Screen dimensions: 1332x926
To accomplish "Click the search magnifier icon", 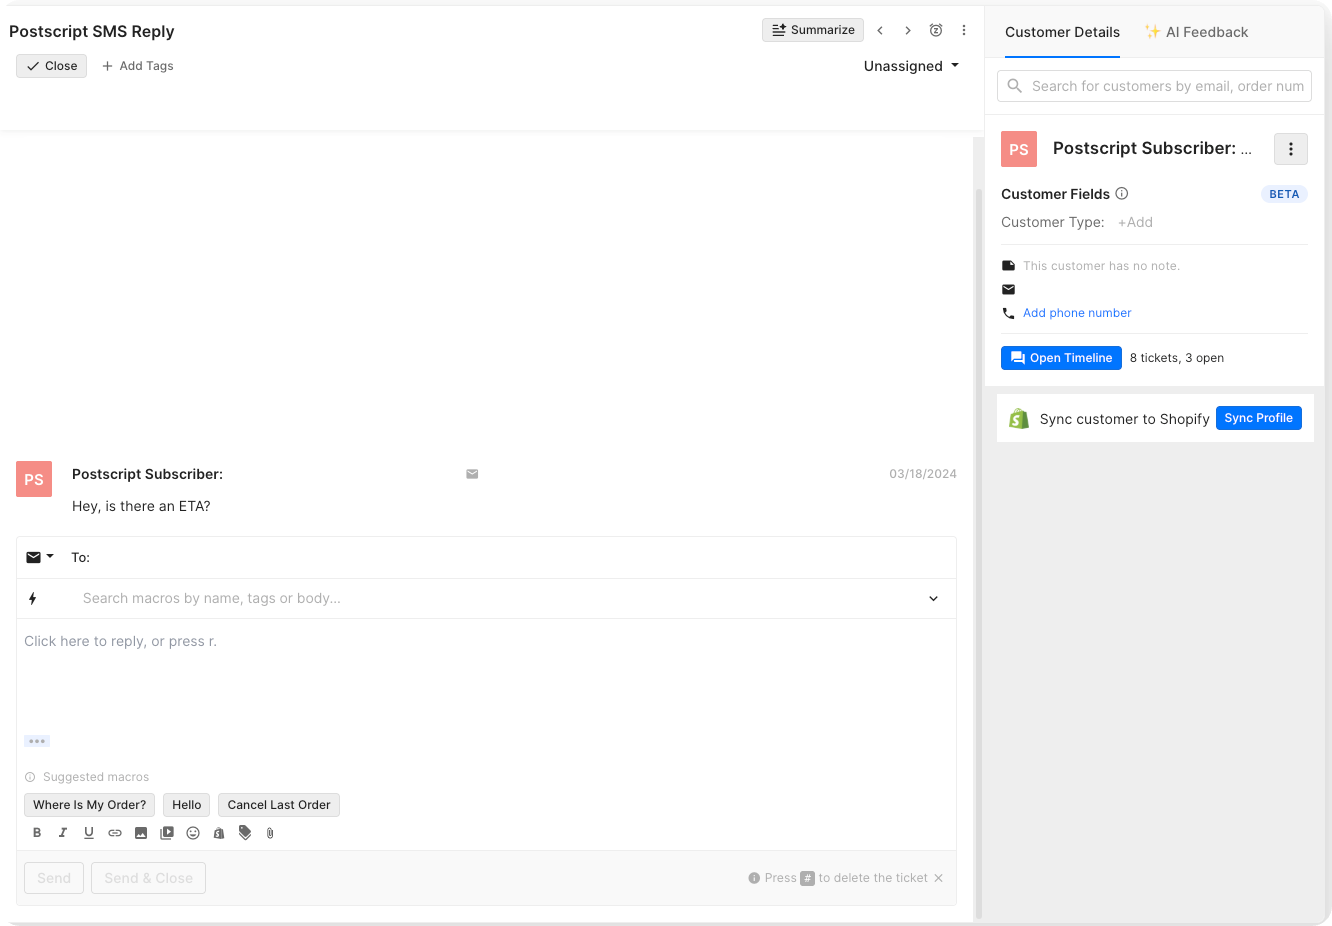I will [1014, 86].
